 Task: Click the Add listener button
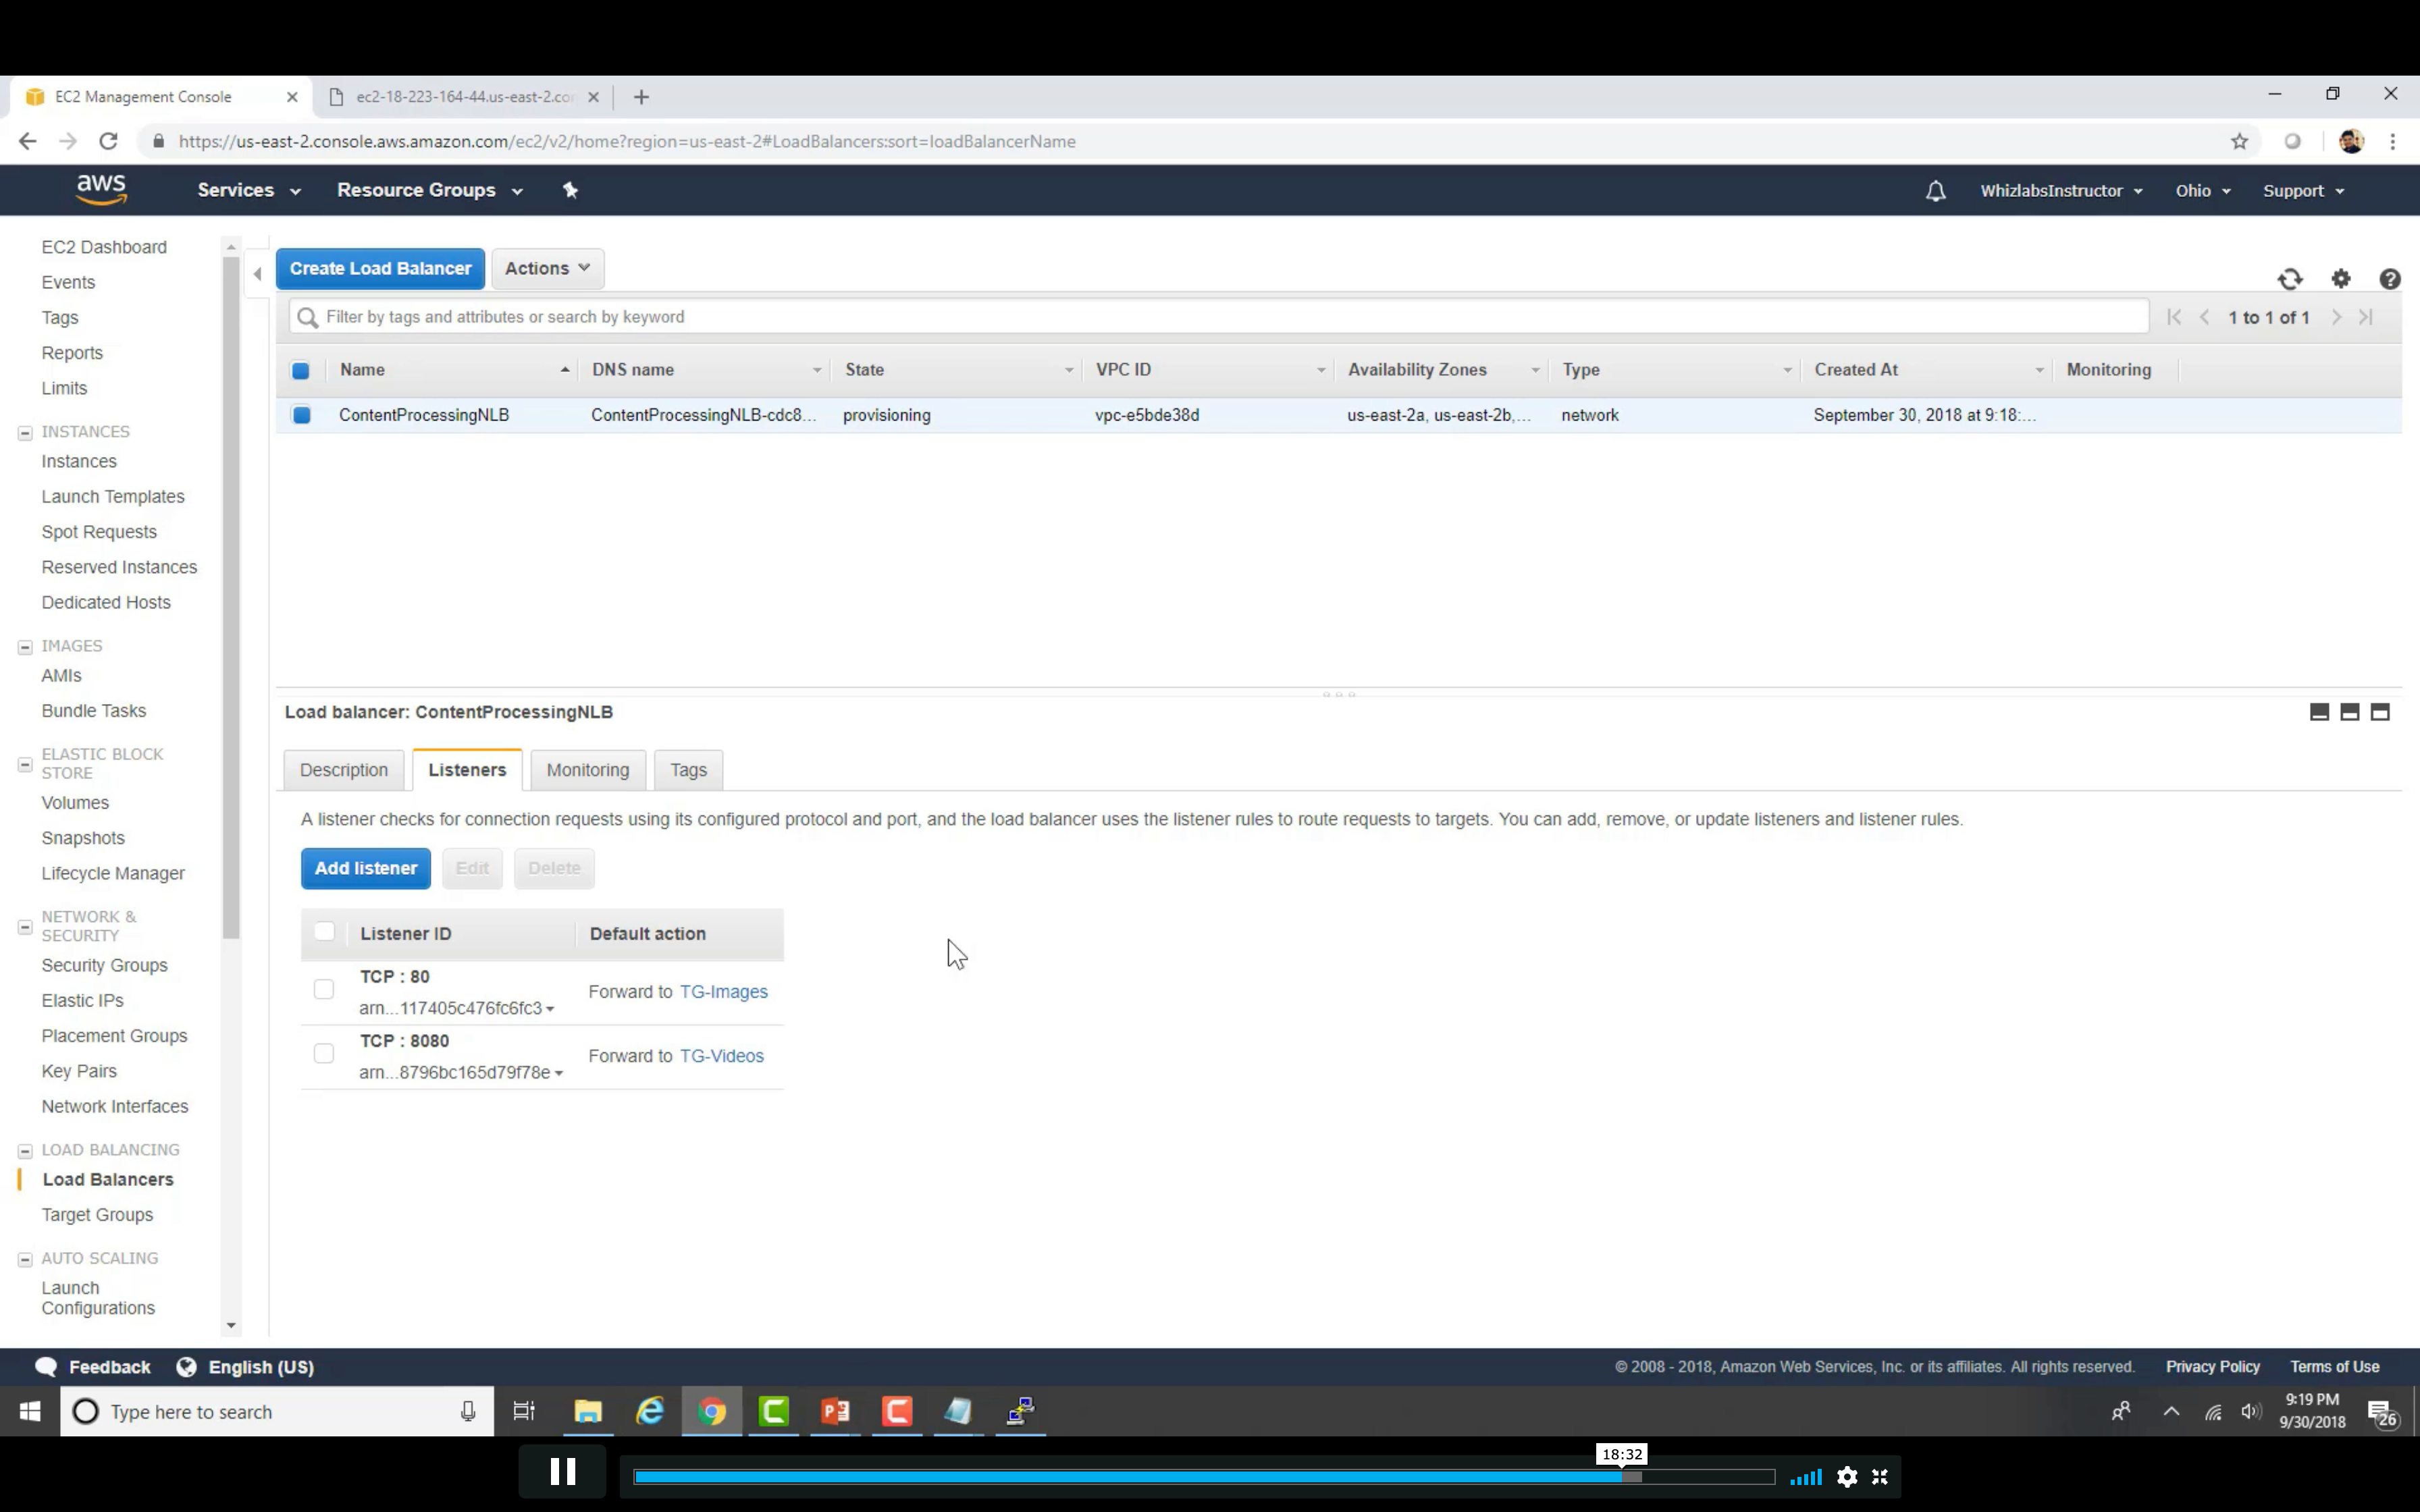[365, 868]
